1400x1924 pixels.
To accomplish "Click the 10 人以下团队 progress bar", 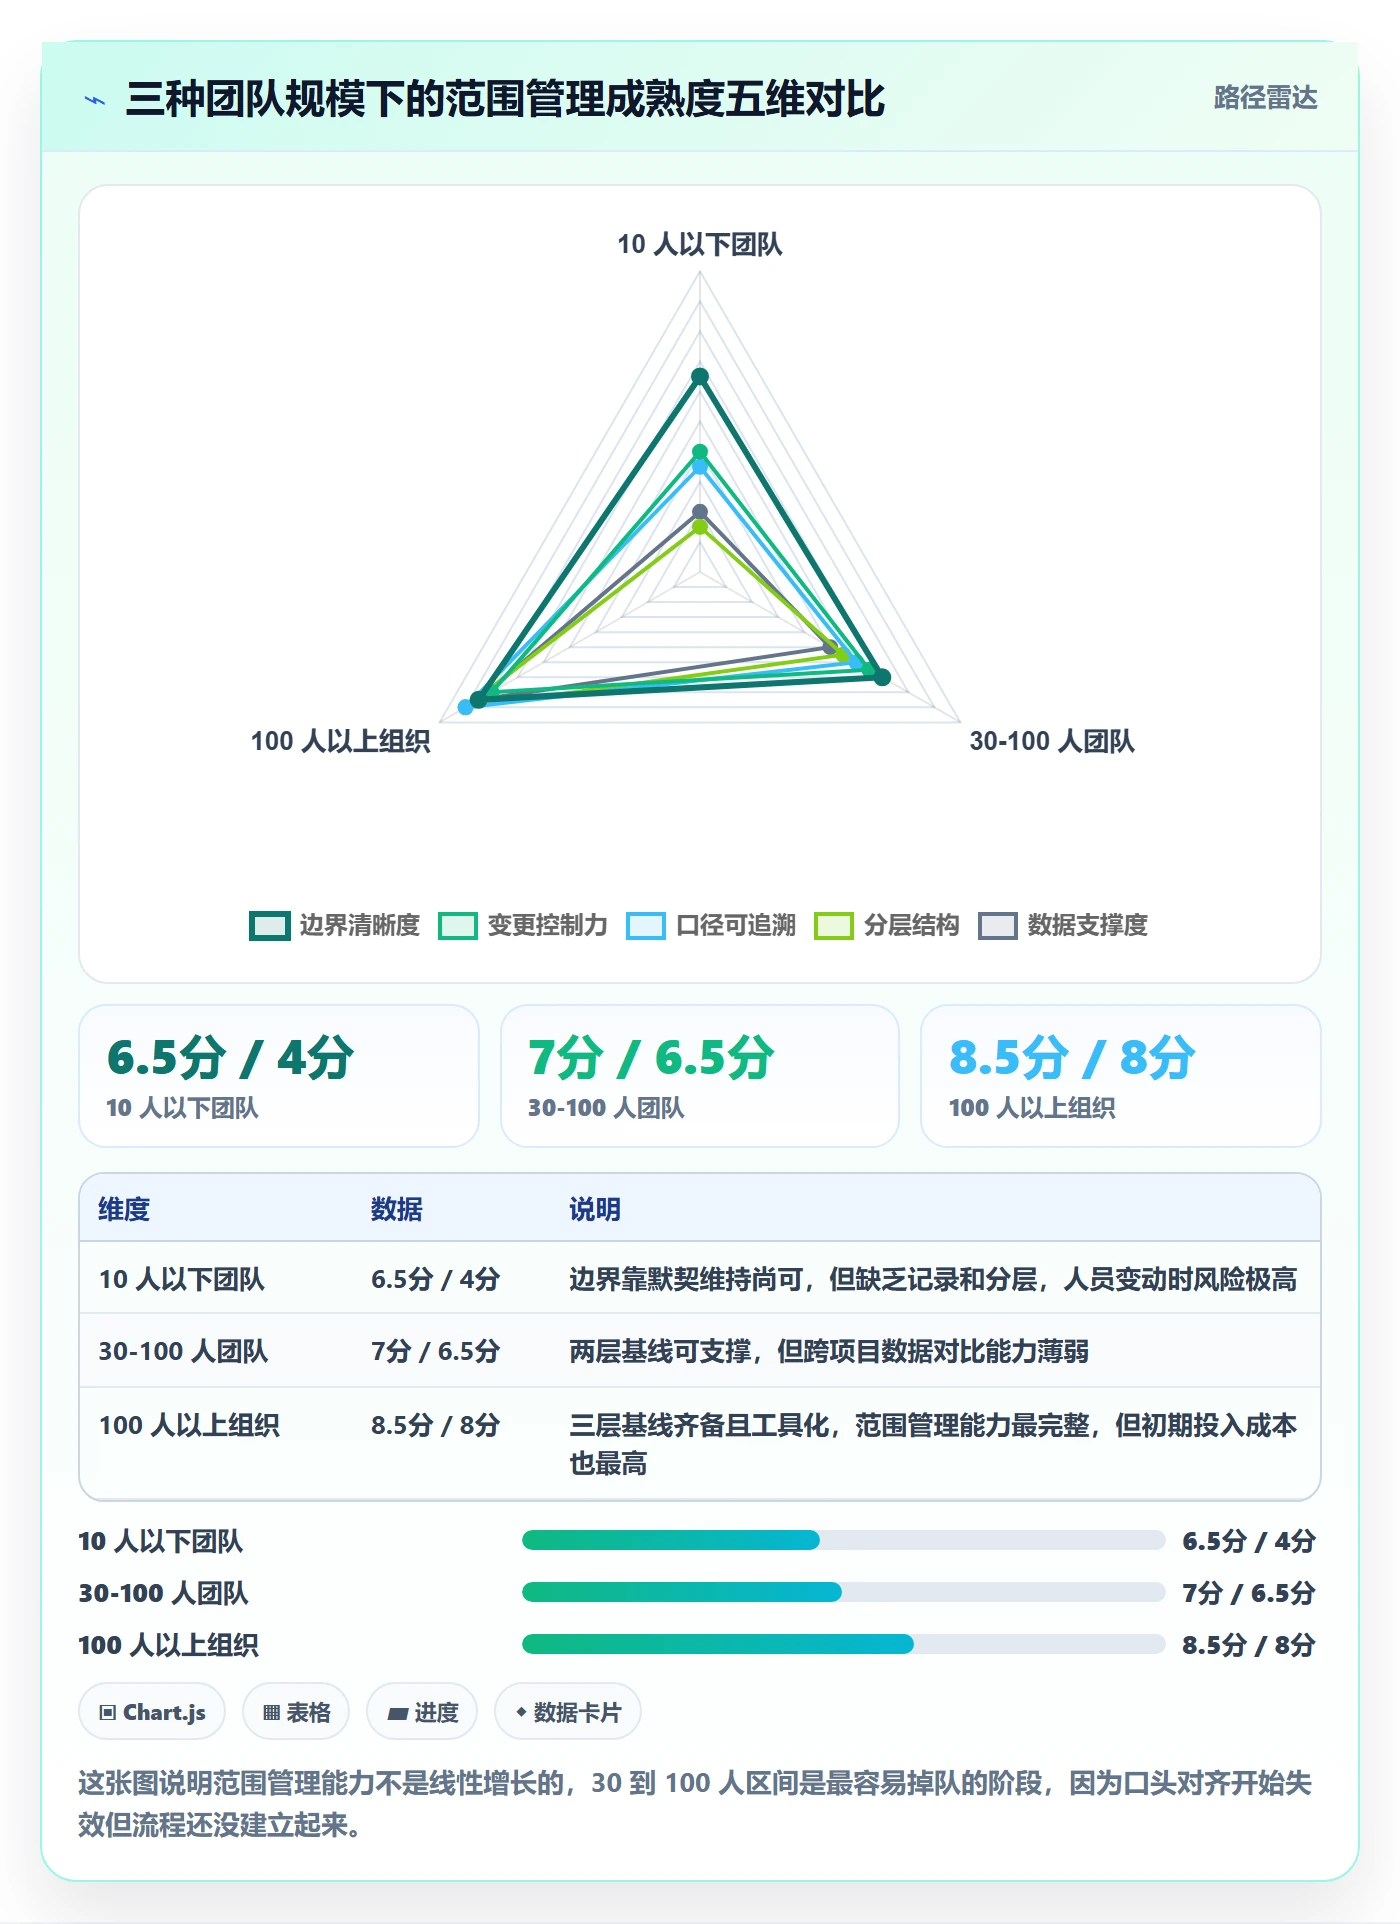I will [x=843, y=1540].
